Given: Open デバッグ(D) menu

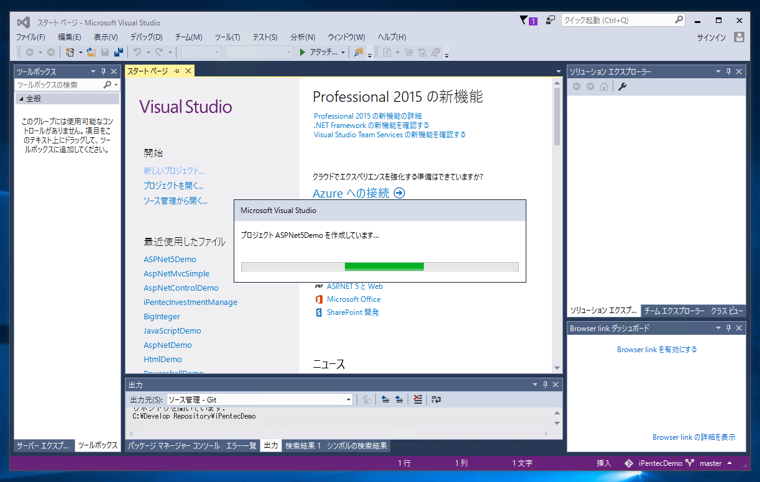Looking at the screenshot, I should [x=146, y=37].
